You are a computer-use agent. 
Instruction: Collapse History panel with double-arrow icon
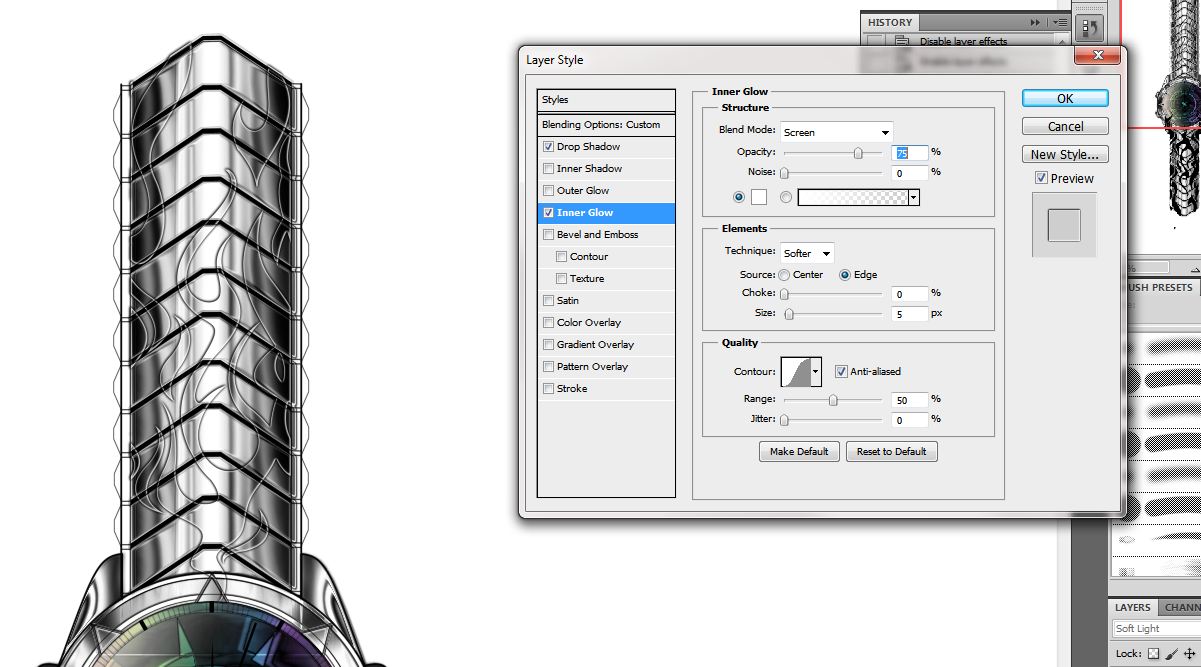pos(1034,22)
